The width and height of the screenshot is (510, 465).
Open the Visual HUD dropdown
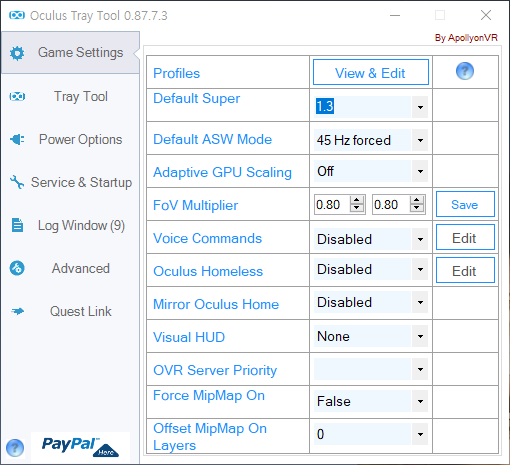(x=420, y=336)
